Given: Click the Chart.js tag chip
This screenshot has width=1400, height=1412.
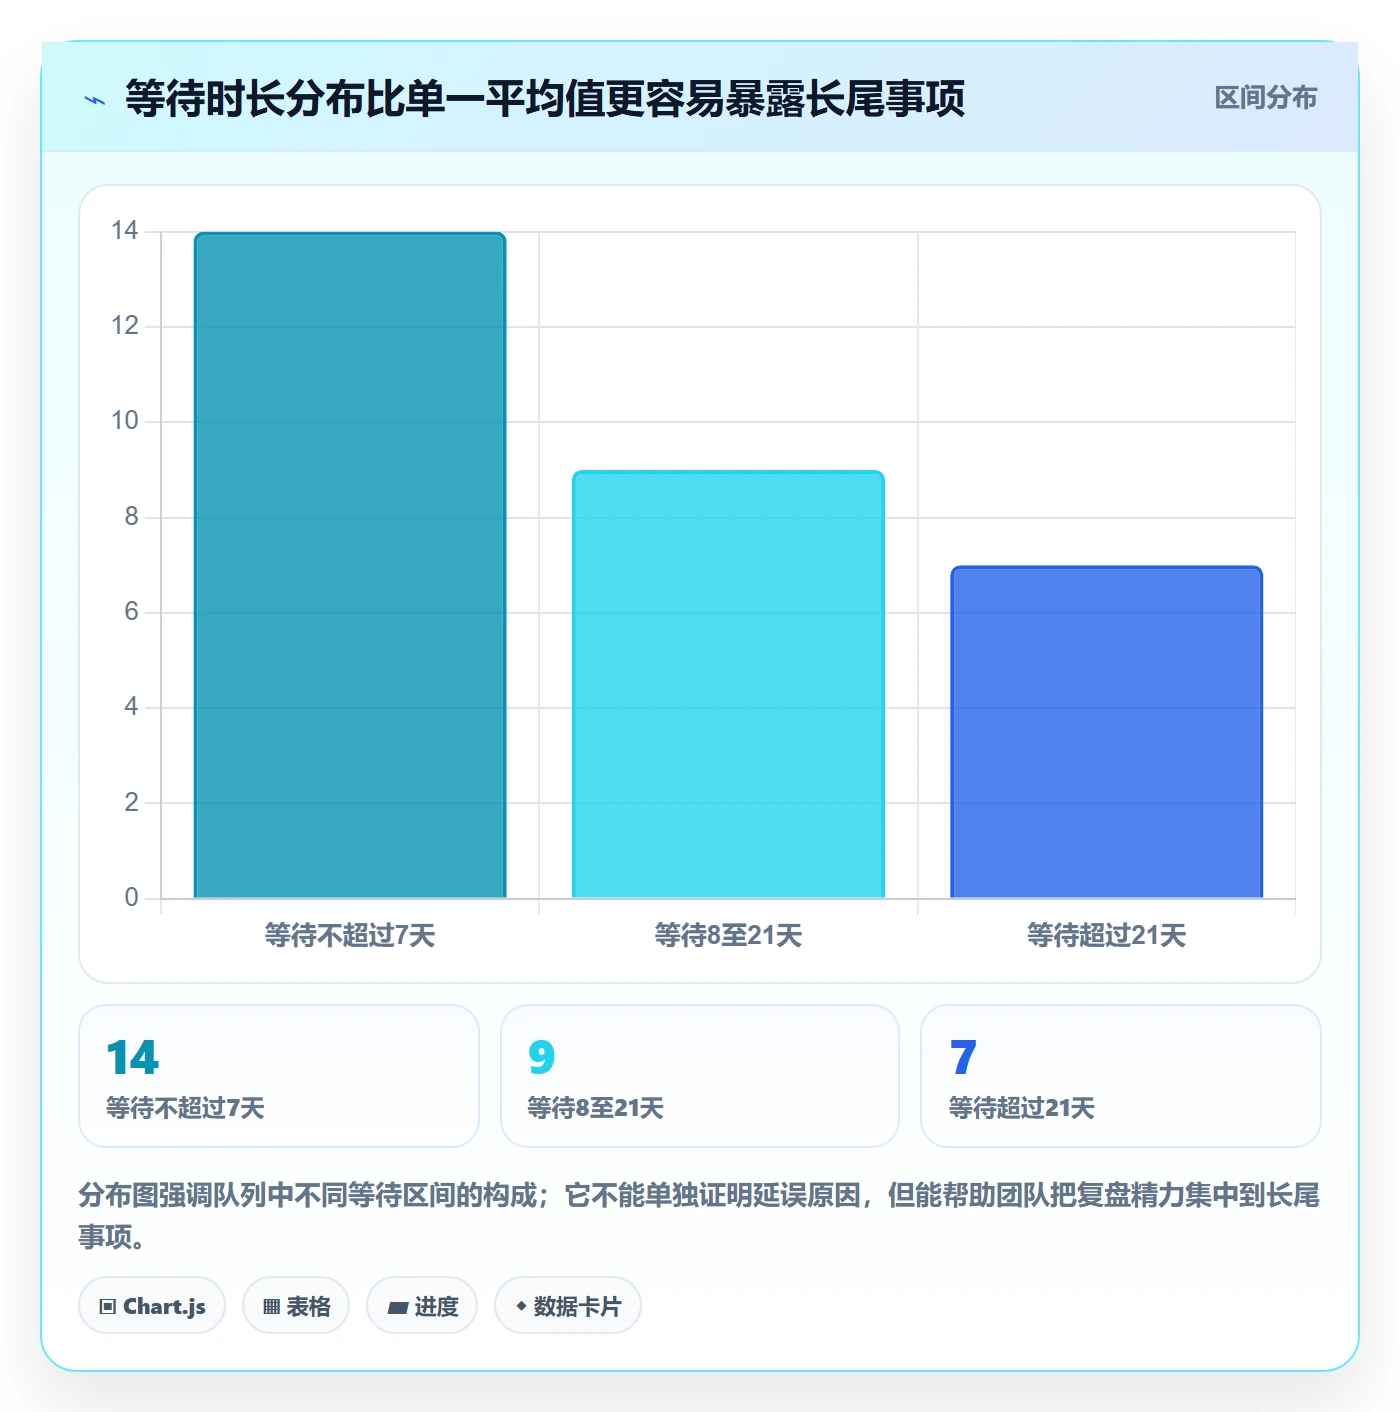Looking at the screenshot, I should point(152,1306).
